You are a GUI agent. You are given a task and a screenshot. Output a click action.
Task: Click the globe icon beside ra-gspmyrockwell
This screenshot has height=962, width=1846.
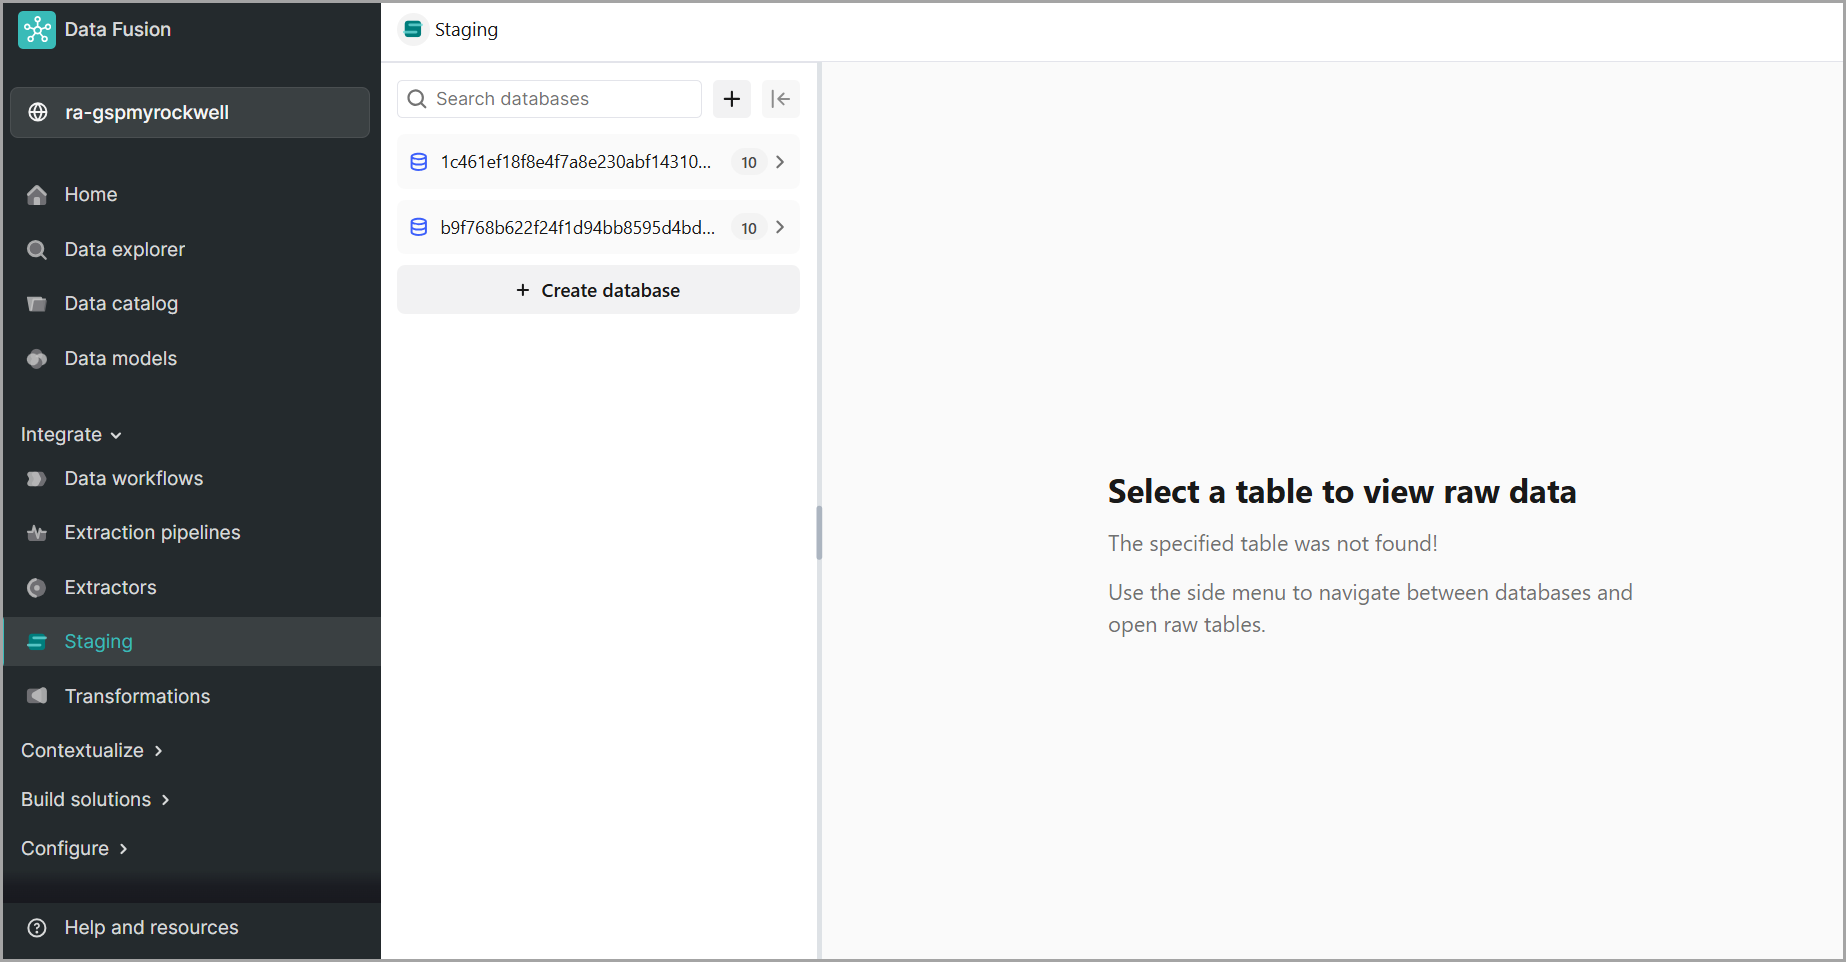point(38,112)
